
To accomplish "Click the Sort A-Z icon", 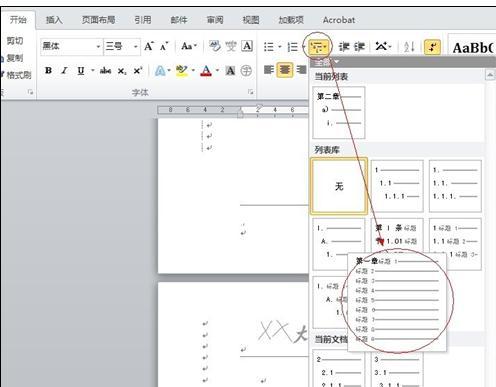I will [x=409, y=47].
